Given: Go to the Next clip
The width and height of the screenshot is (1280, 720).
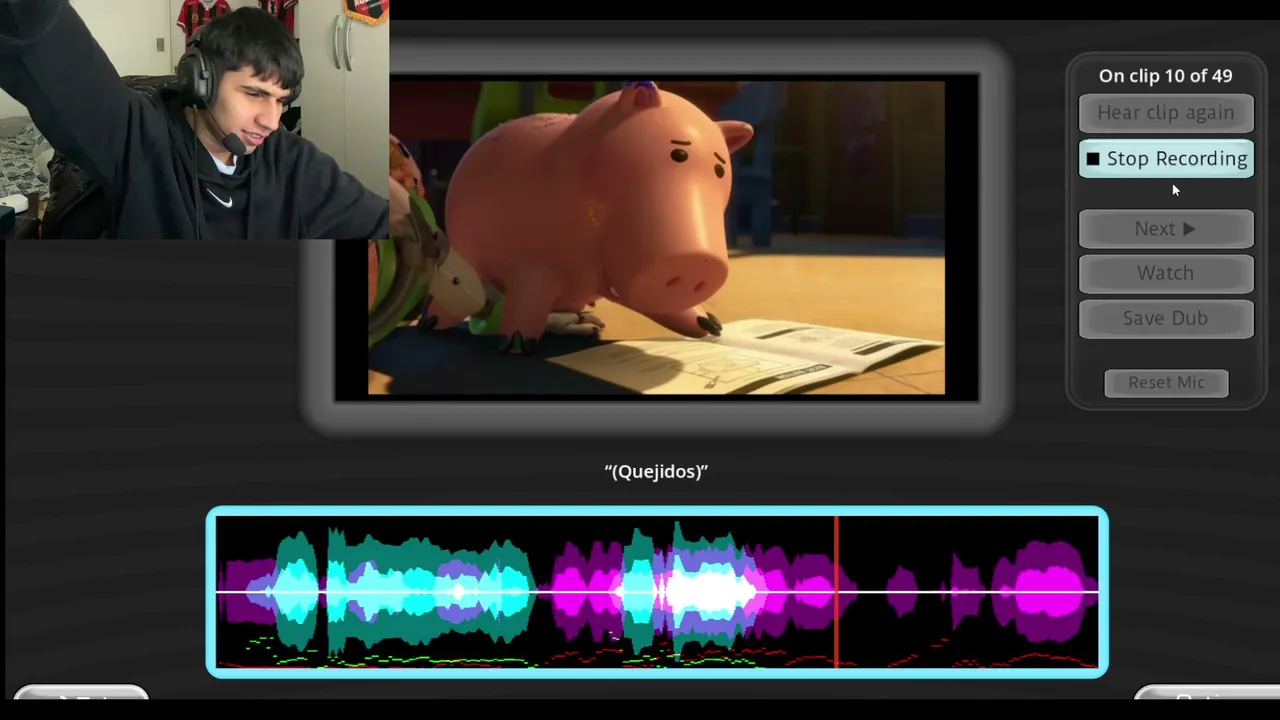Looking at the screenshot, I should [x=1166, y=229].
